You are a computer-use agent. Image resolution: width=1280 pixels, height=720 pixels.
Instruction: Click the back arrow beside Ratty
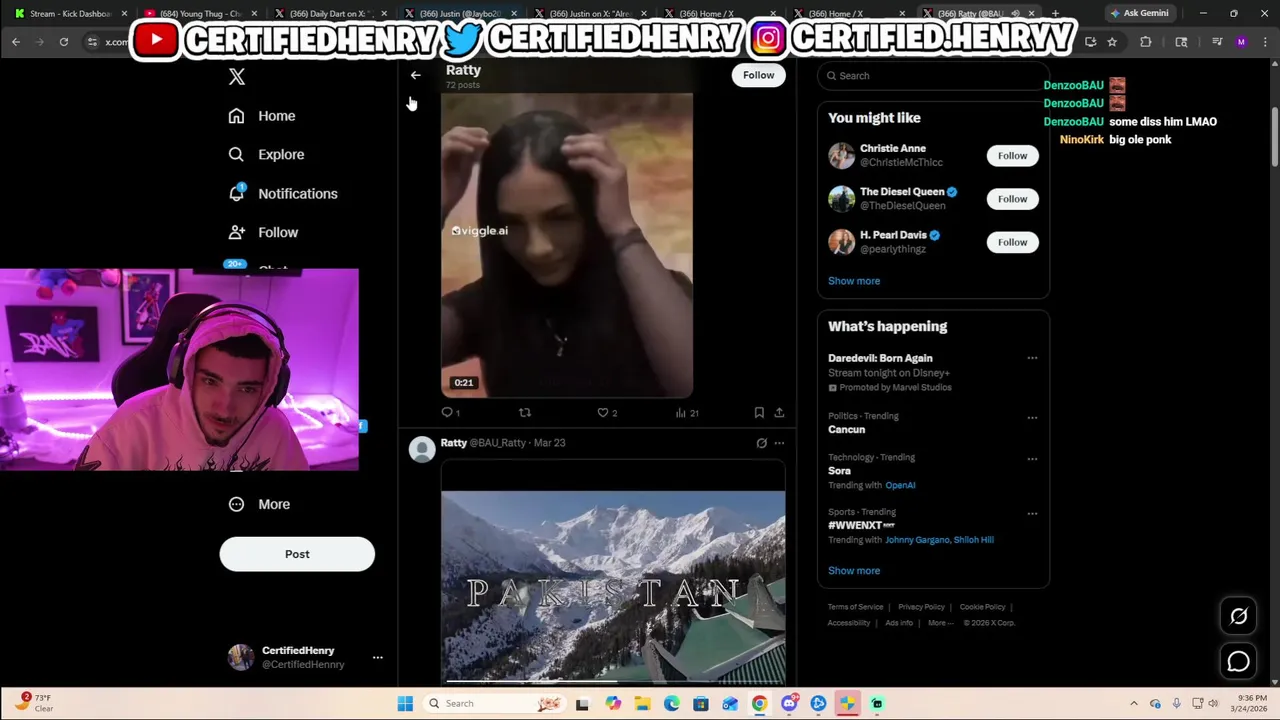tap(415, 75)
